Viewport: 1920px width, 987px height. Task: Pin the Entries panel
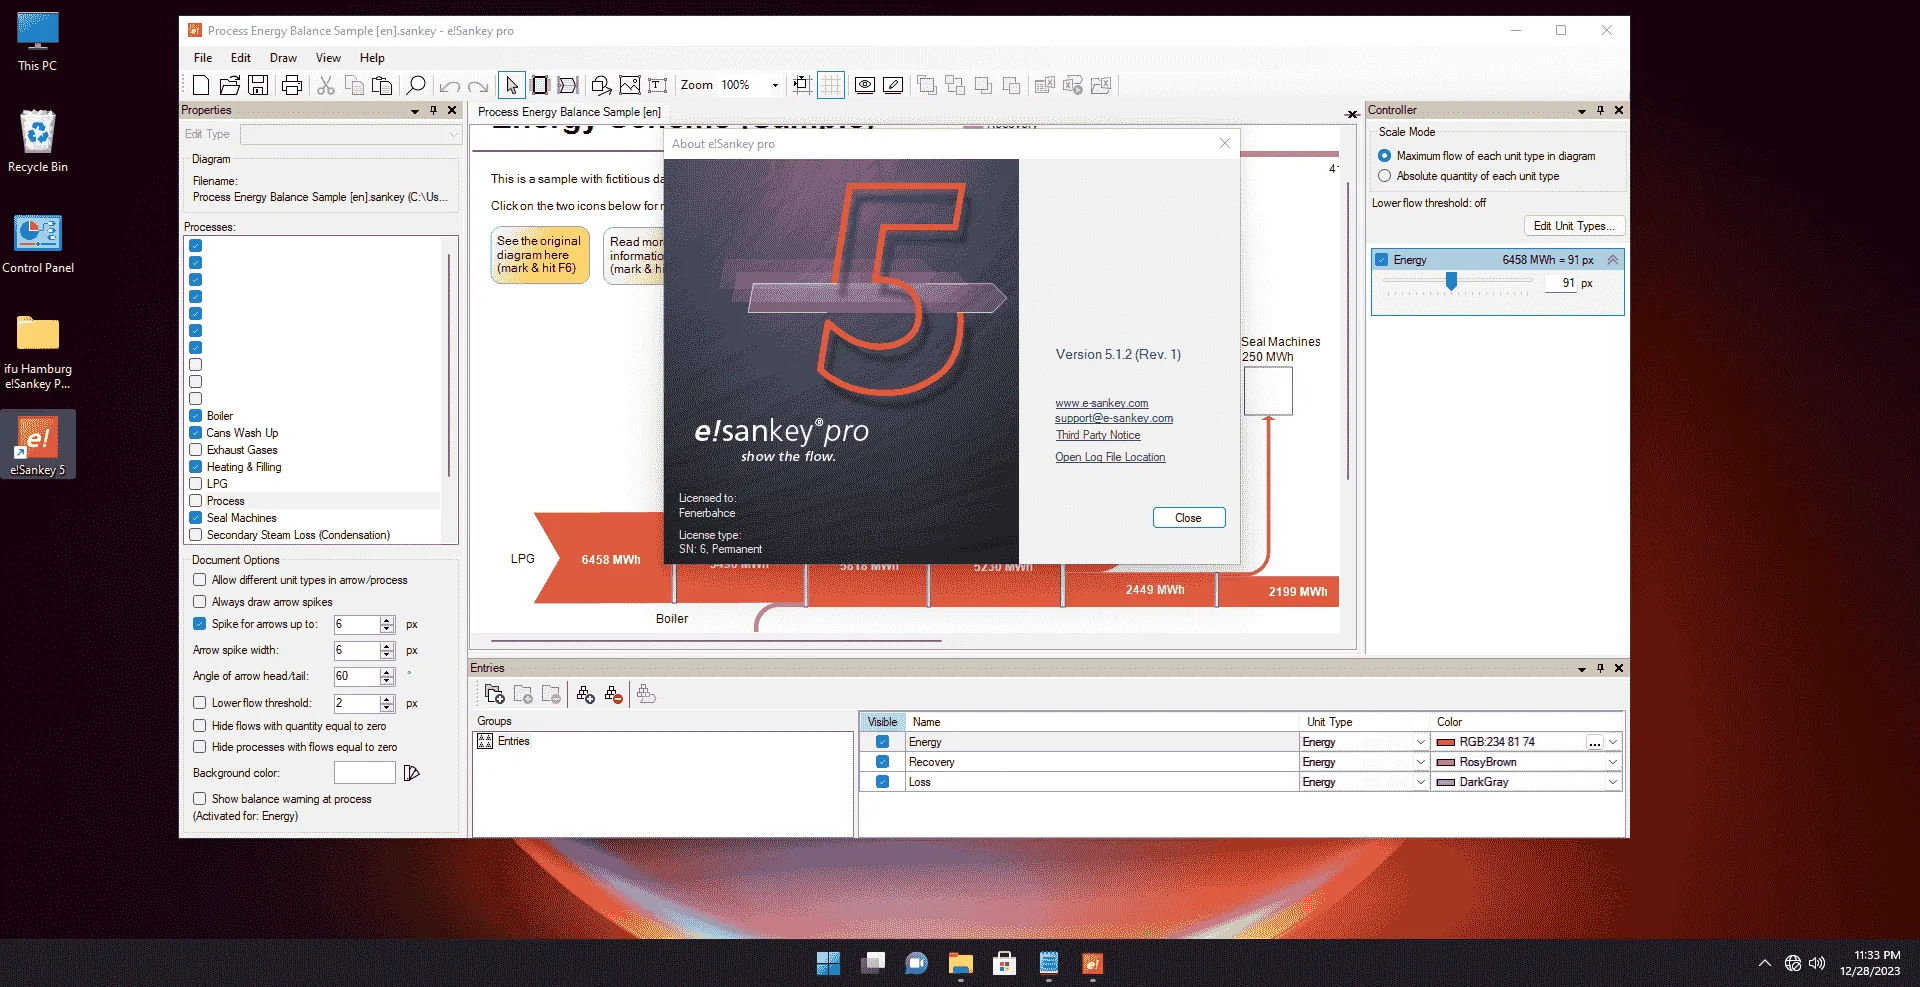pos(1600,668)
